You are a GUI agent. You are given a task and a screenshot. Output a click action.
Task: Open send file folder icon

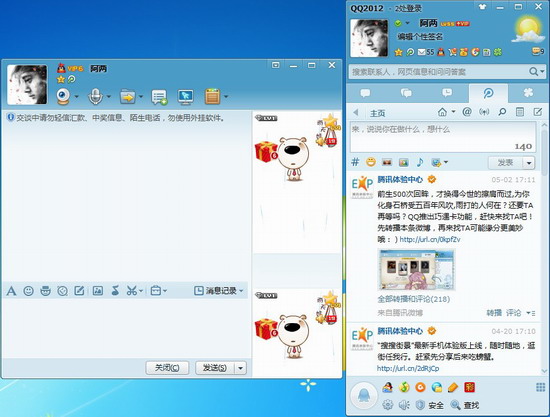pyautogui.click(x=128, y=96)
